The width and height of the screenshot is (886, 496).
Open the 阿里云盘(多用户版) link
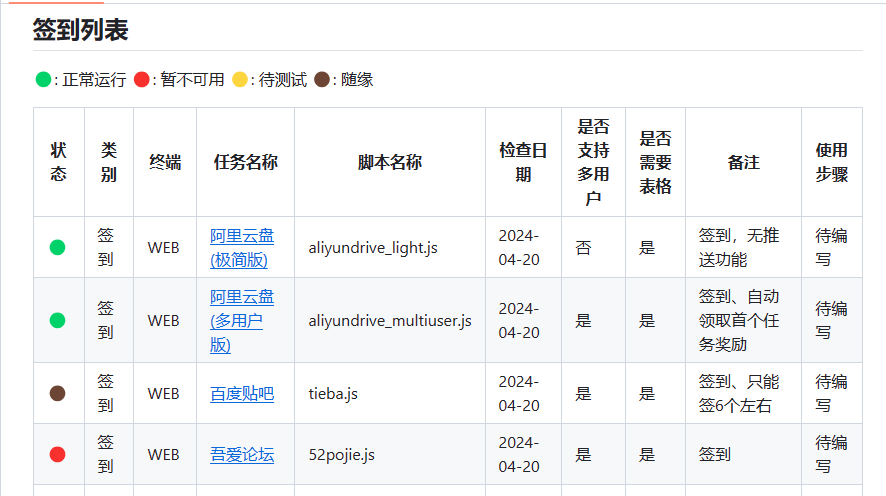242,321
